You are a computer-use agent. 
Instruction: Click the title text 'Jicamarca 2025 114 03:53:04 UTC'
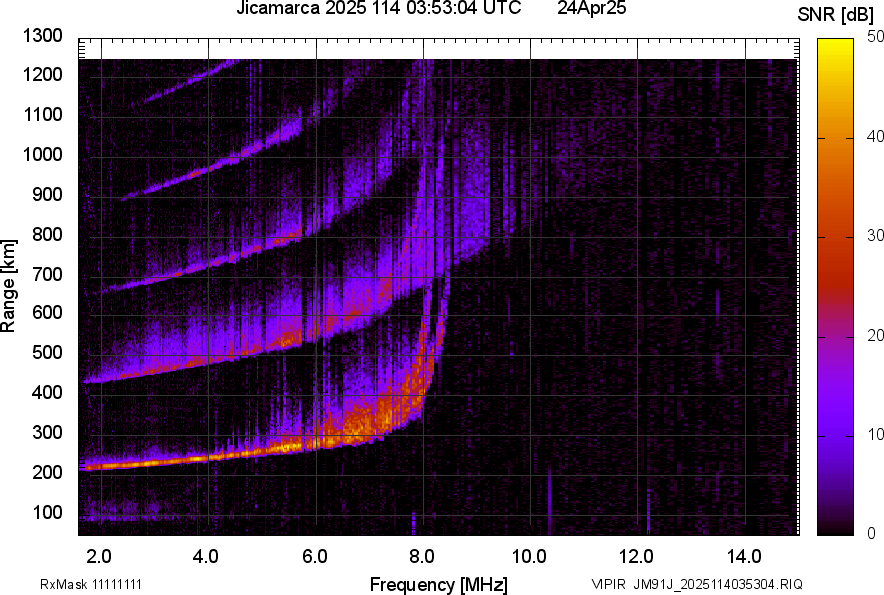click(378, 8)
